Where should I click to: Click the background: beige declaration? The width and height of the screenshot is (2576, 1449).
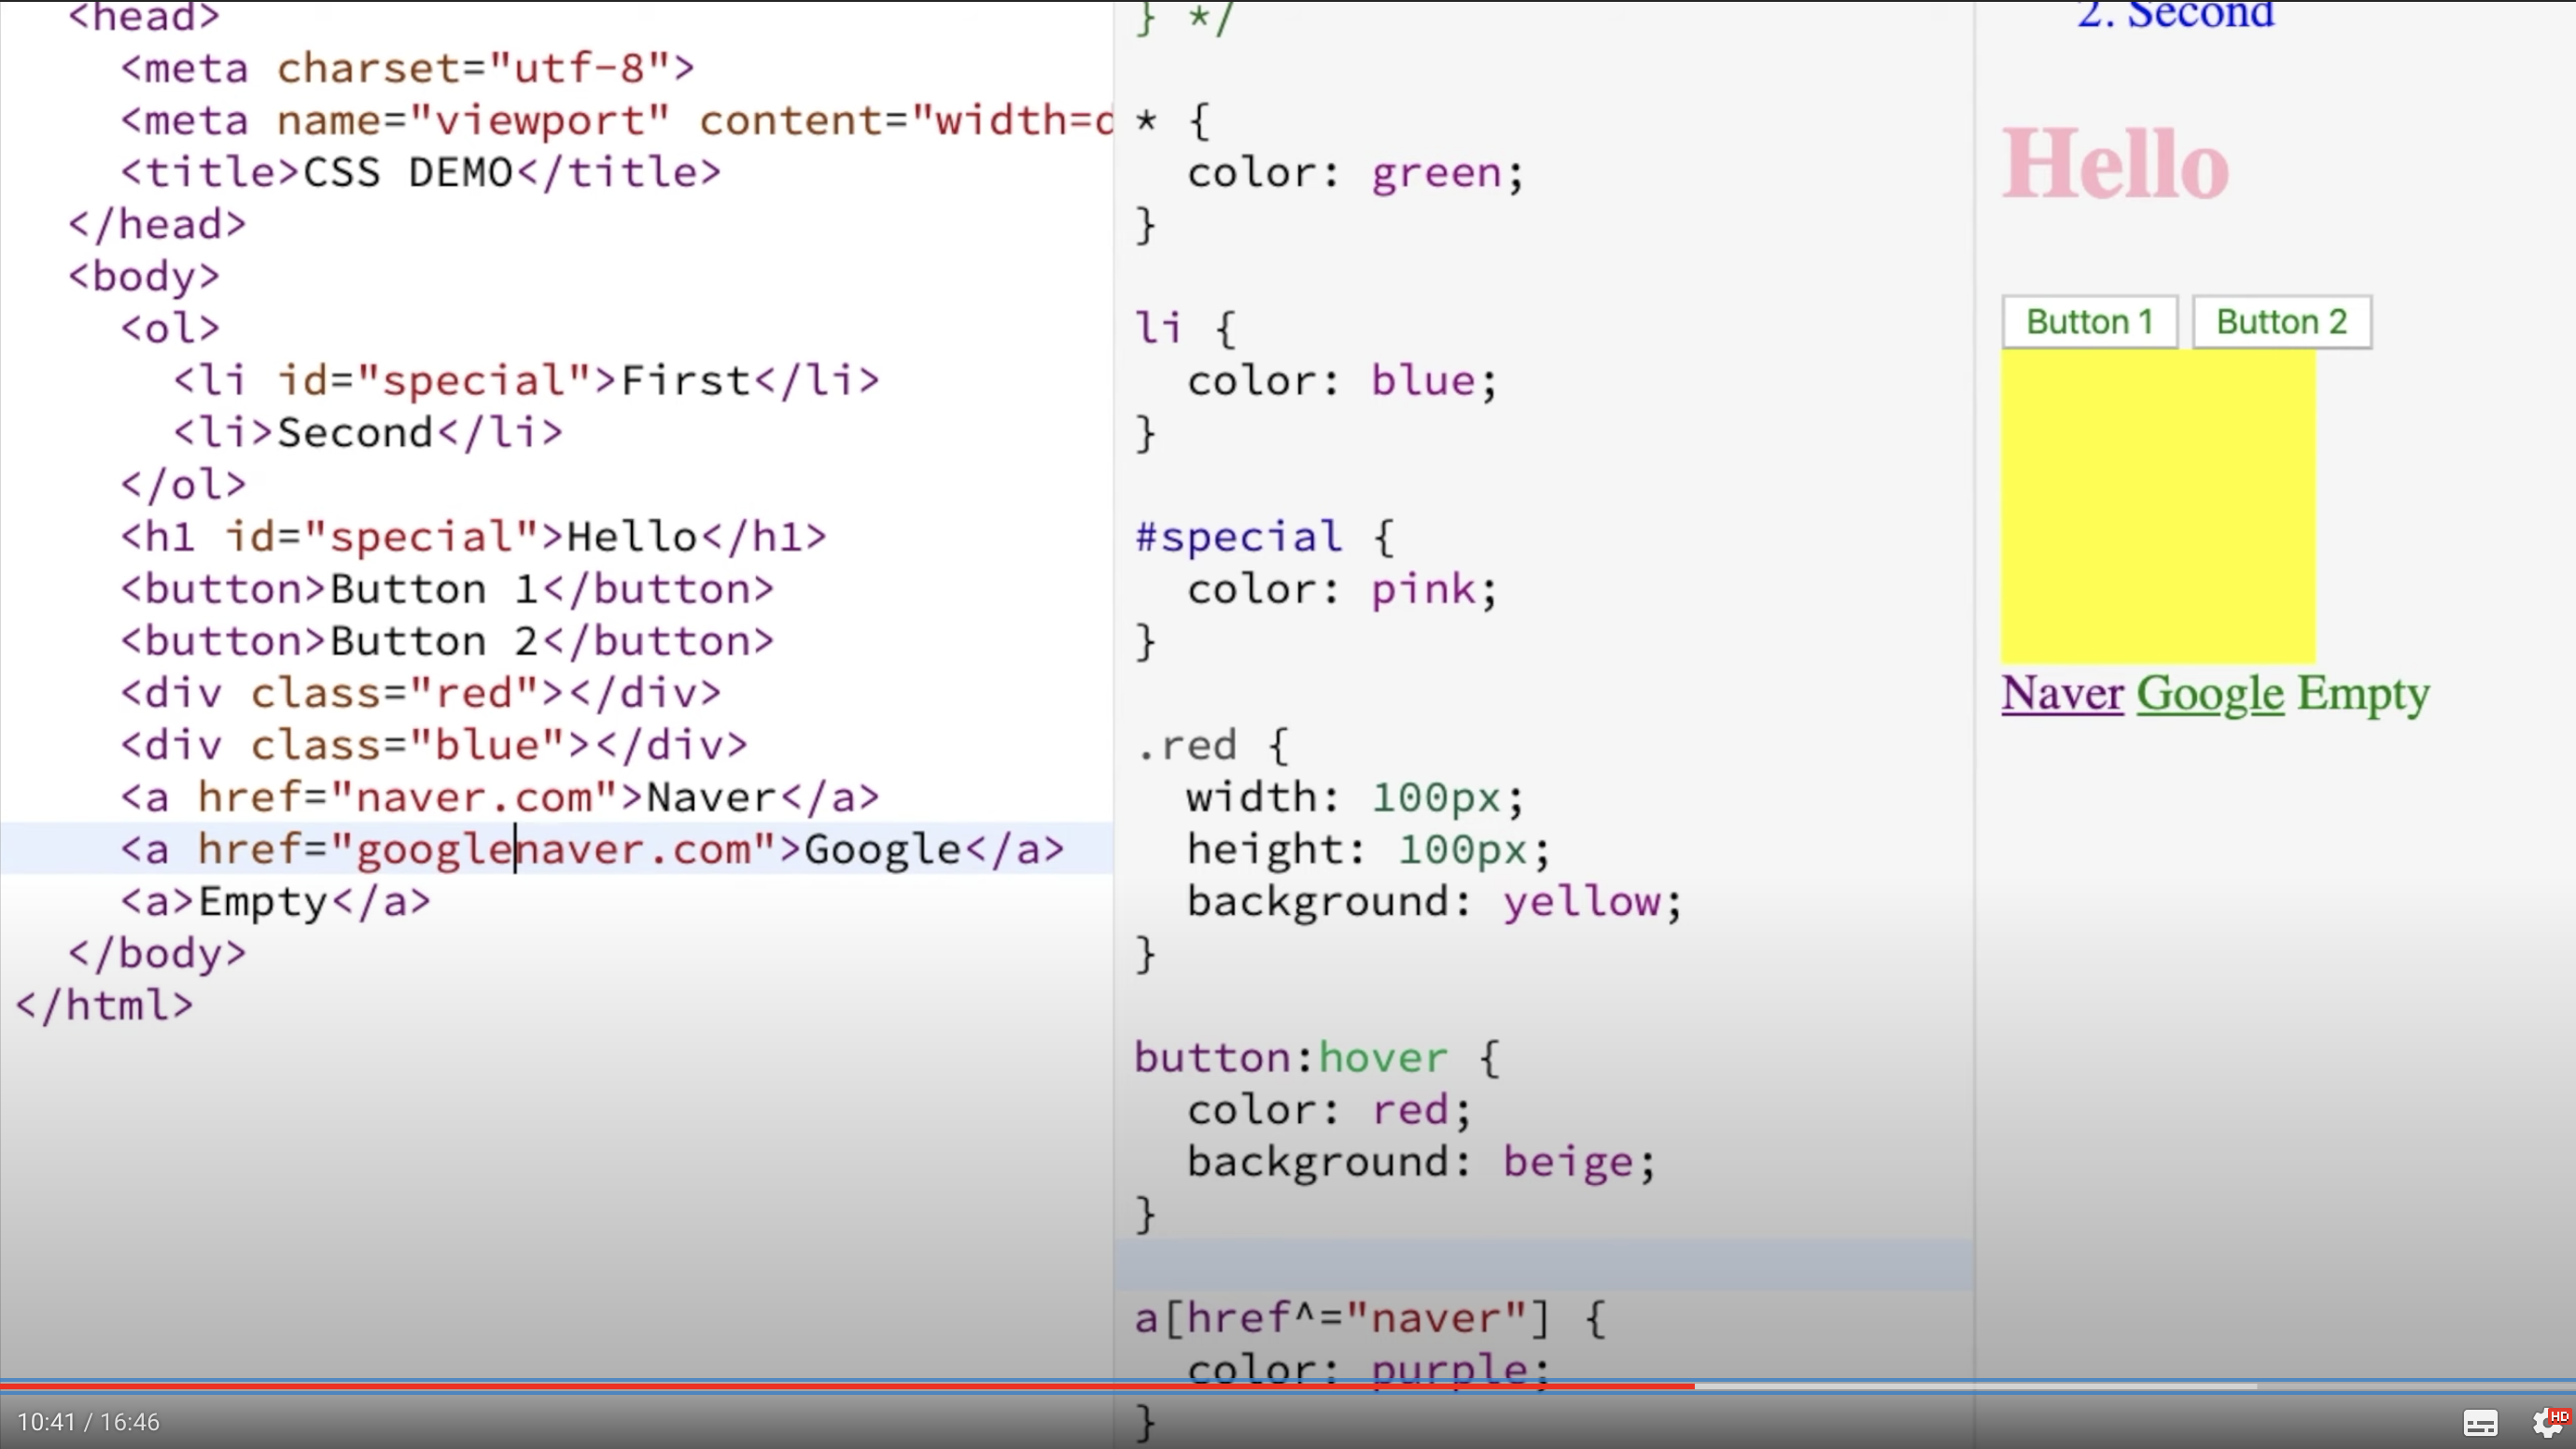click(1421, 1161)
